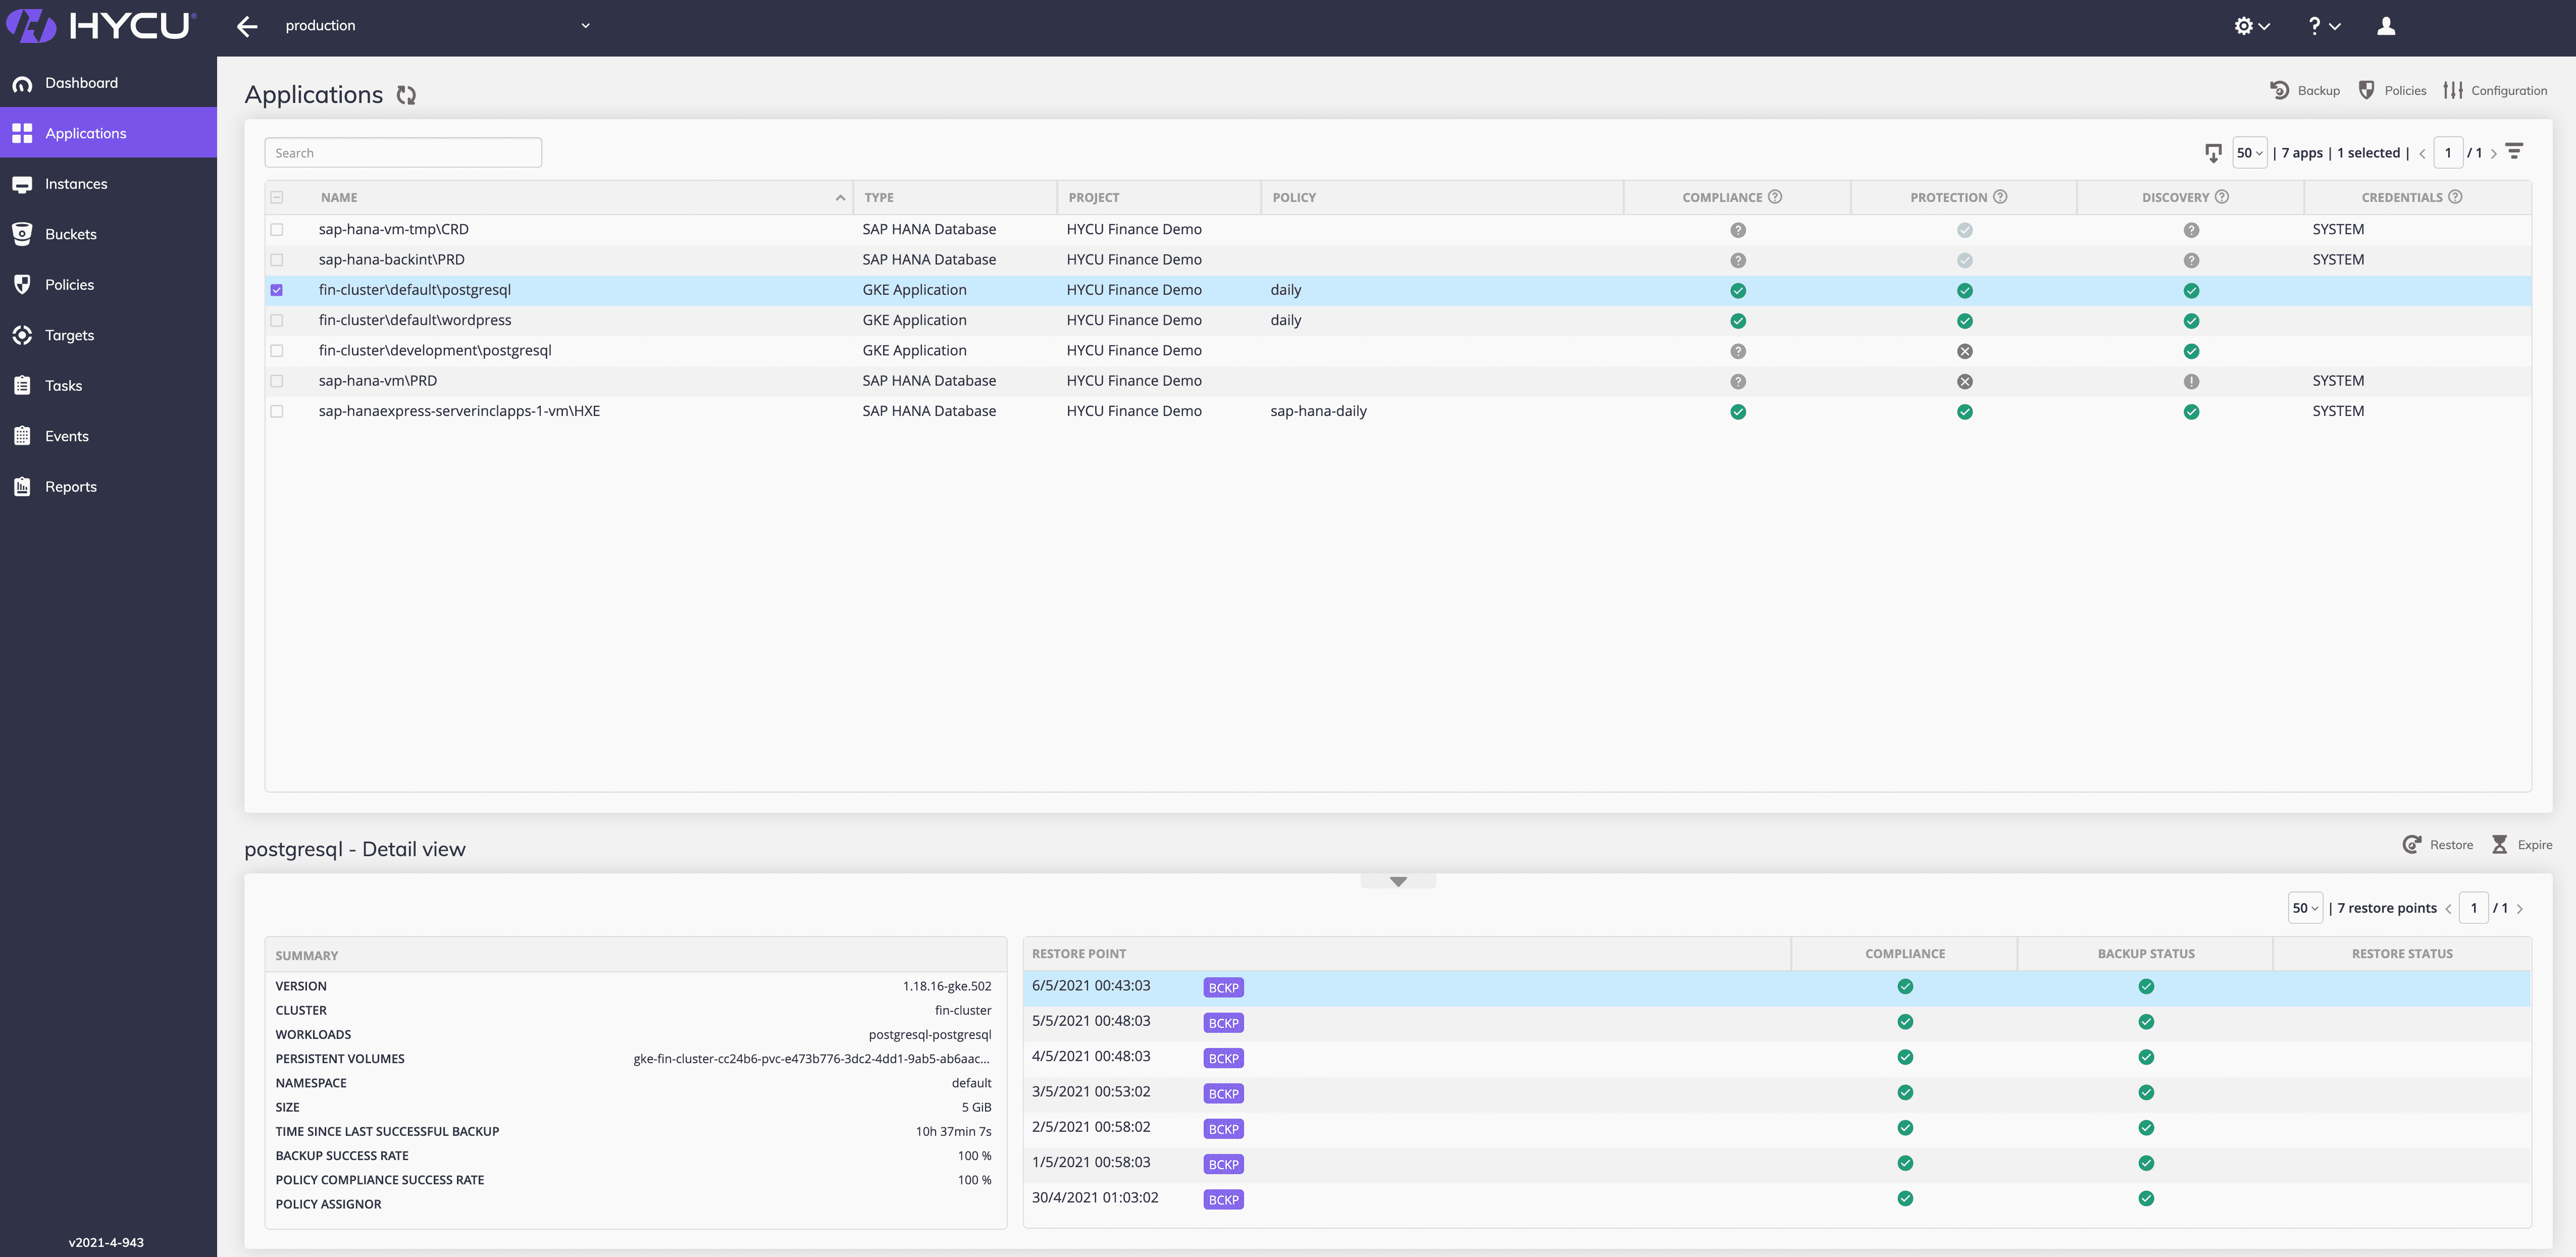Click discovery check for sap-hanaexpress-serverinclapps-1-vm\HXE

[x=2191, y=412]
